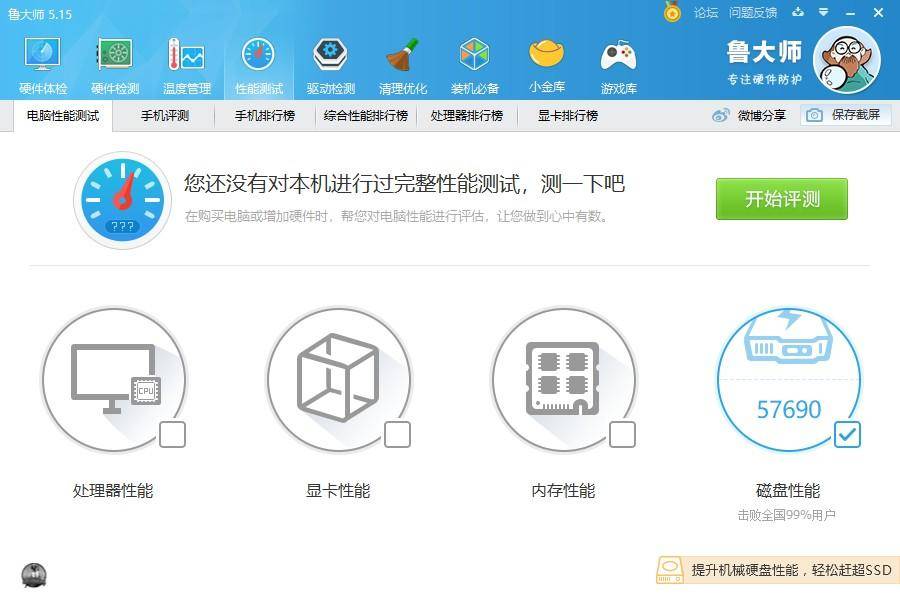
Task: Open the SSD upgrade promotion banner
Action: pos(775,571)
